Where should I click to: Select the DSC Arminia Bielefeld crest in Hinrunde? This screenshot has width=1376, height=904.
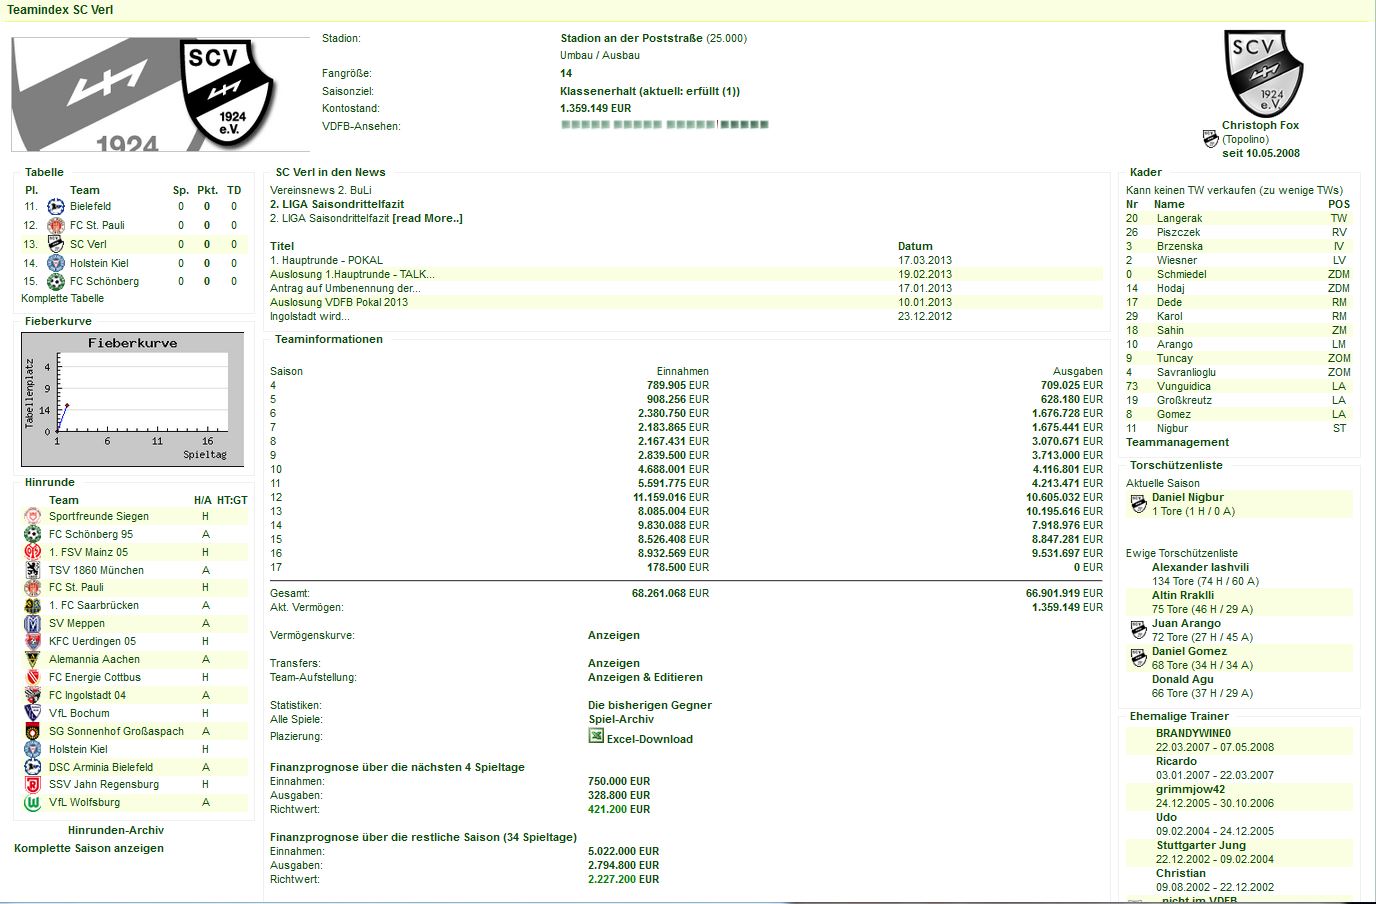pos(32,768)
